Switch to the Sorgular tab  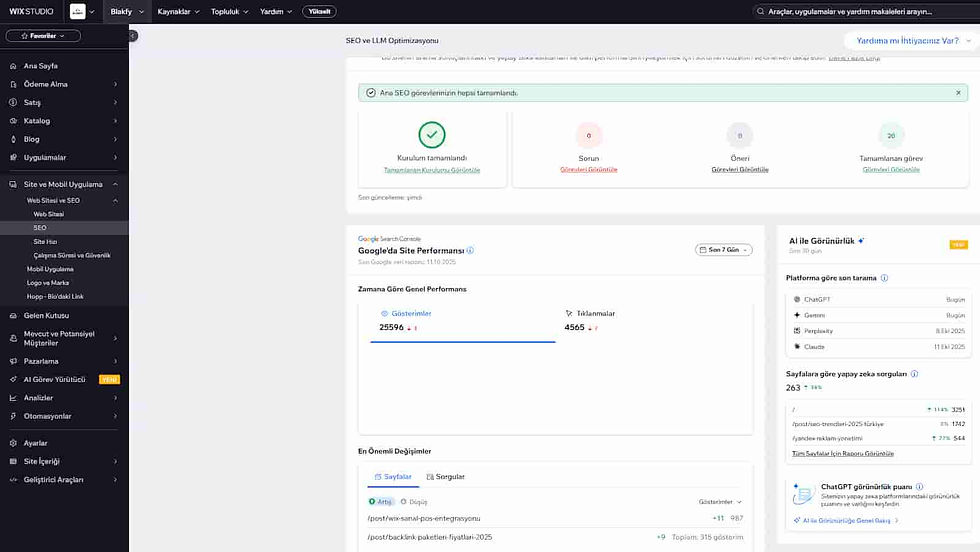pos(446,476)
